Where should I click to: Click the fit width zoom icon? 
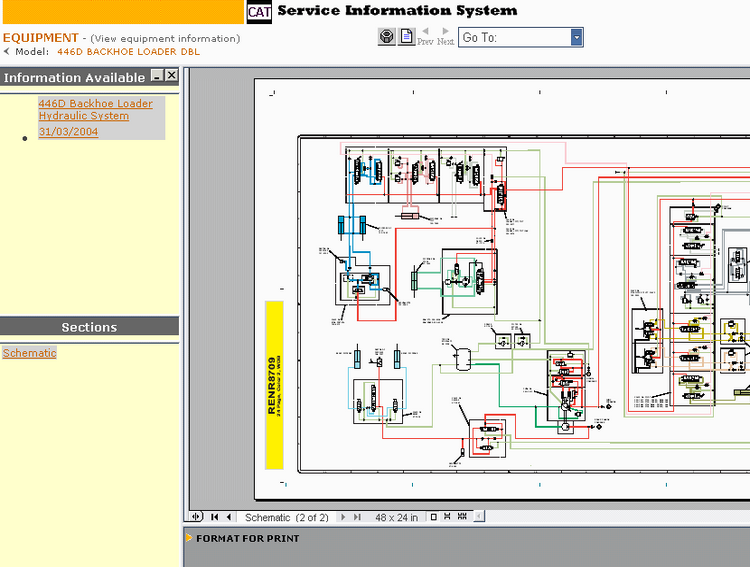(447, 517)
